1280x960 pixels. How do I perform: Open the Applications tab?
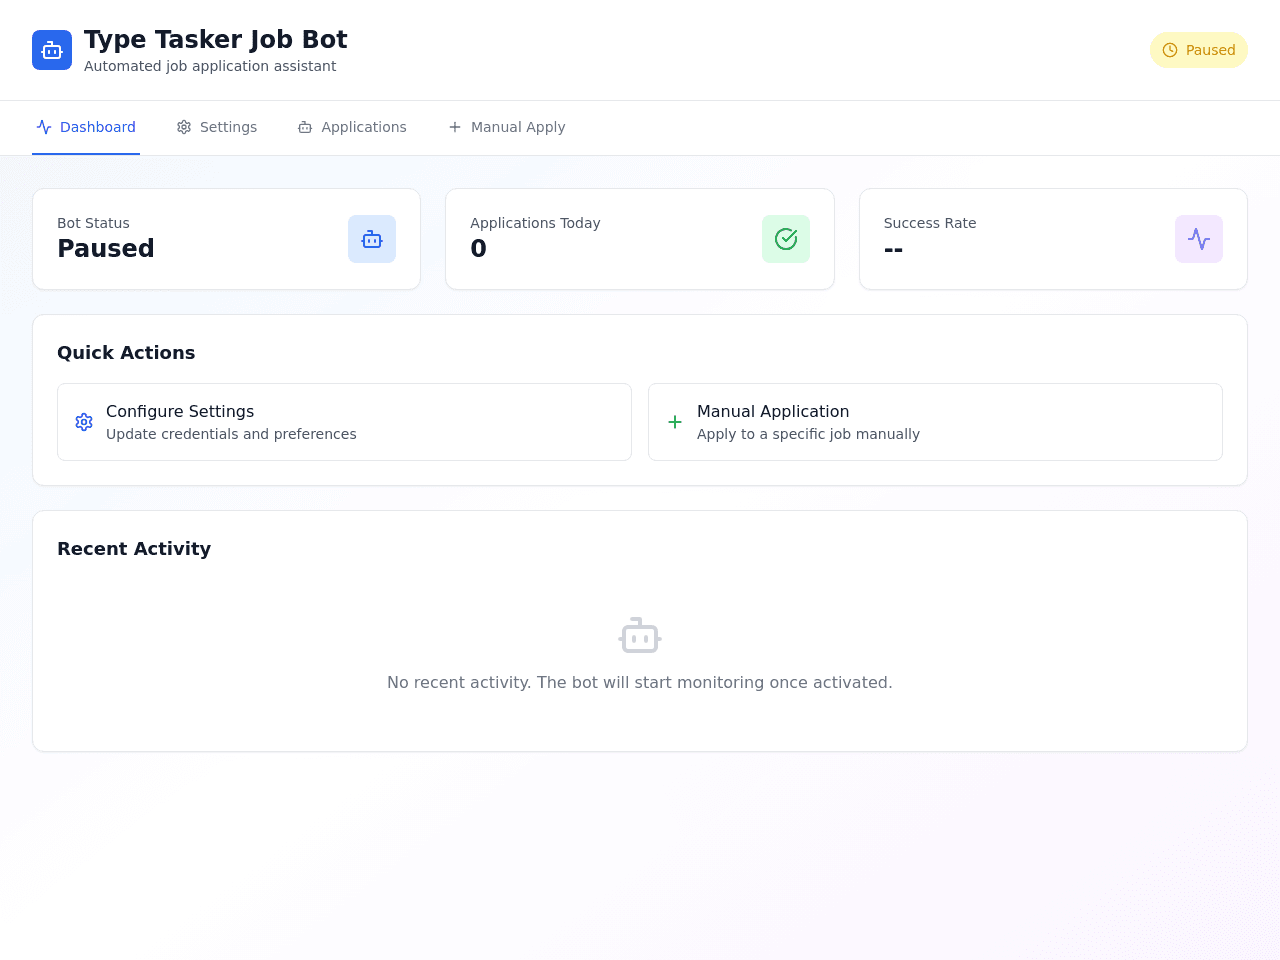[352, 127]
